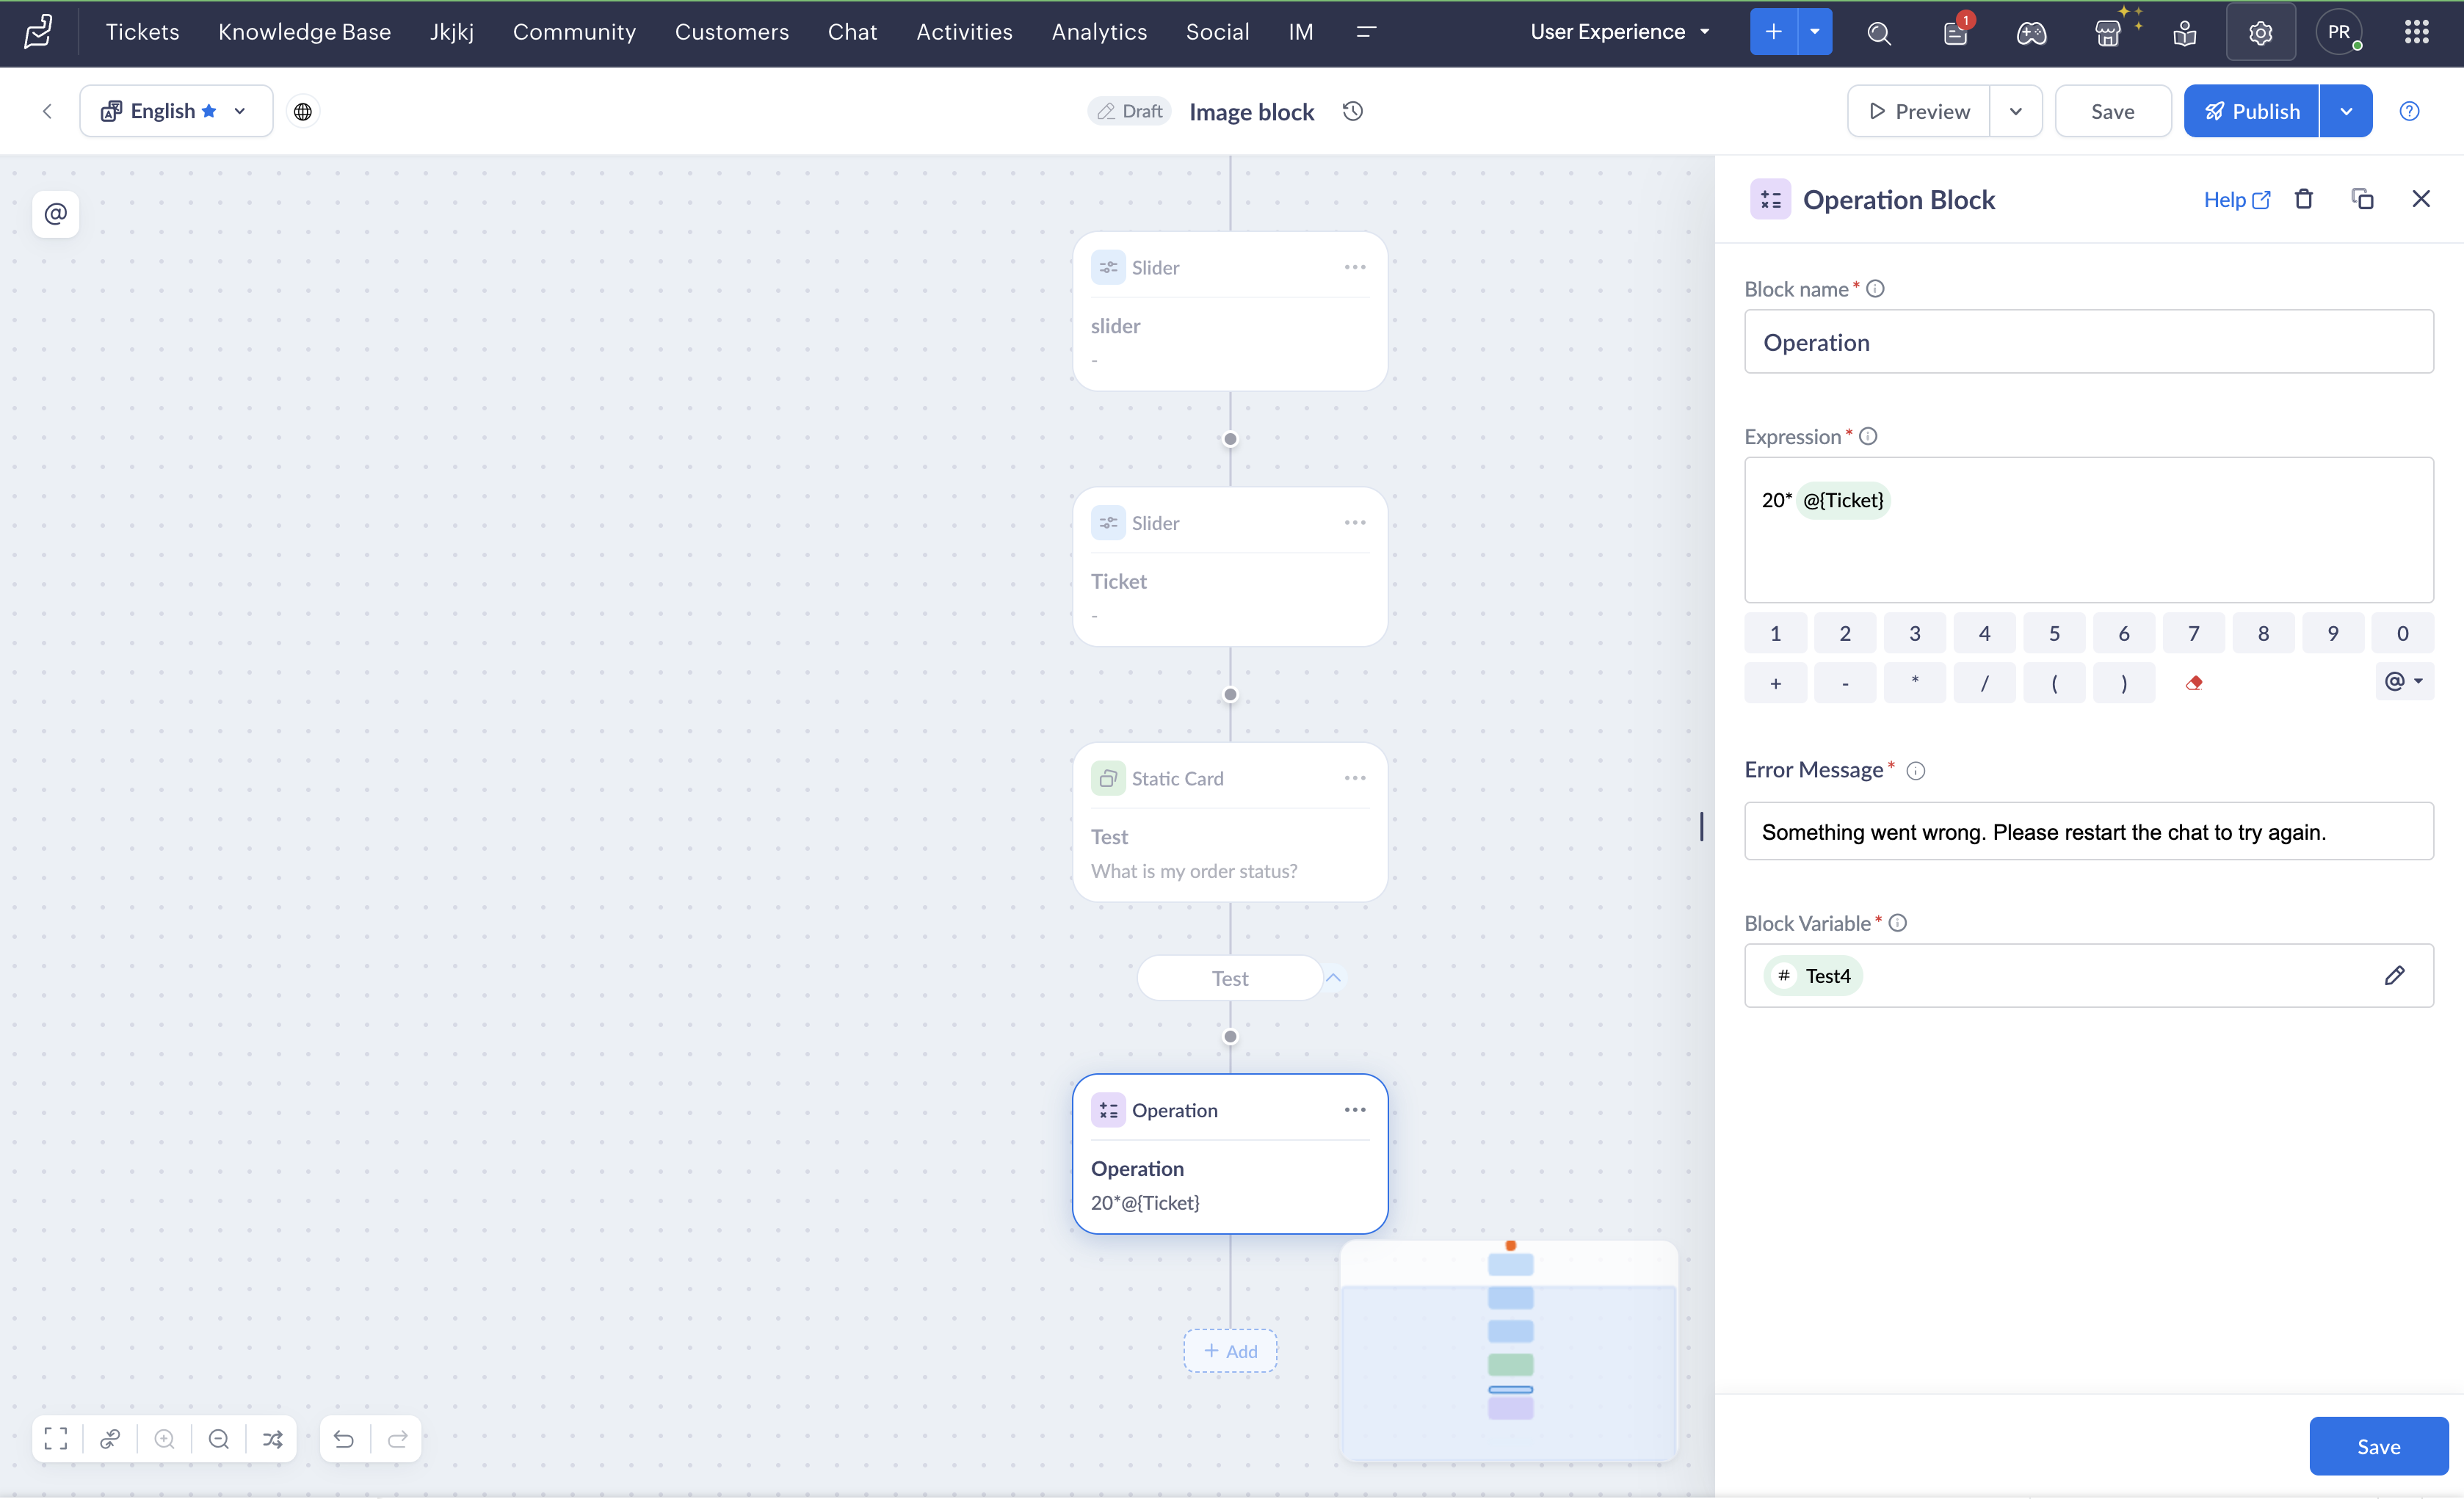Duplicate the block using copy icon
The width and height of the screenshot is (2464, 1499).
point(2362,199)
